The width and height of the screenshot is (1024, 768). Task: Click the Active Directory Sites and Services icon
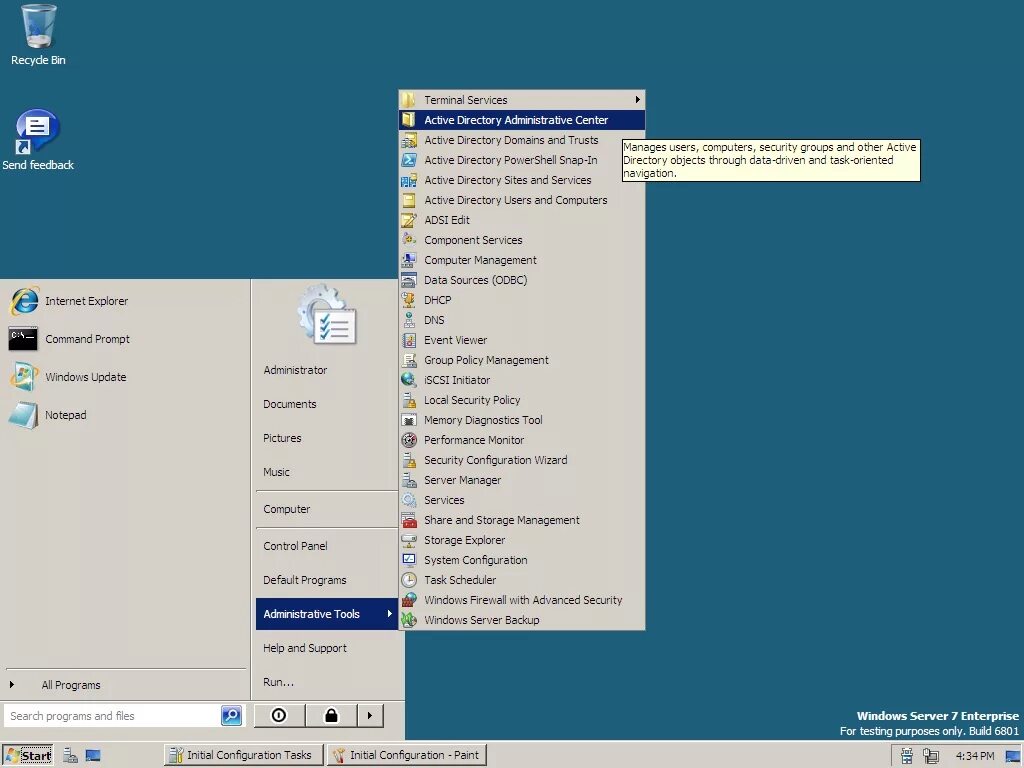(x=409, y=180)
